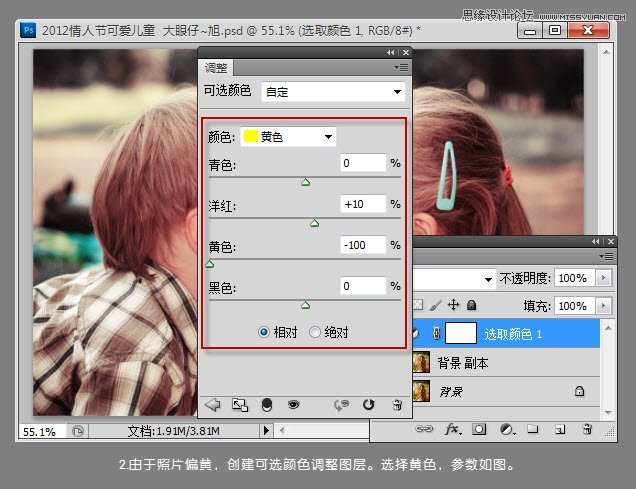
Task: Open the 颜色 color dropdown showing 黄色
Action: coord(288,137)
